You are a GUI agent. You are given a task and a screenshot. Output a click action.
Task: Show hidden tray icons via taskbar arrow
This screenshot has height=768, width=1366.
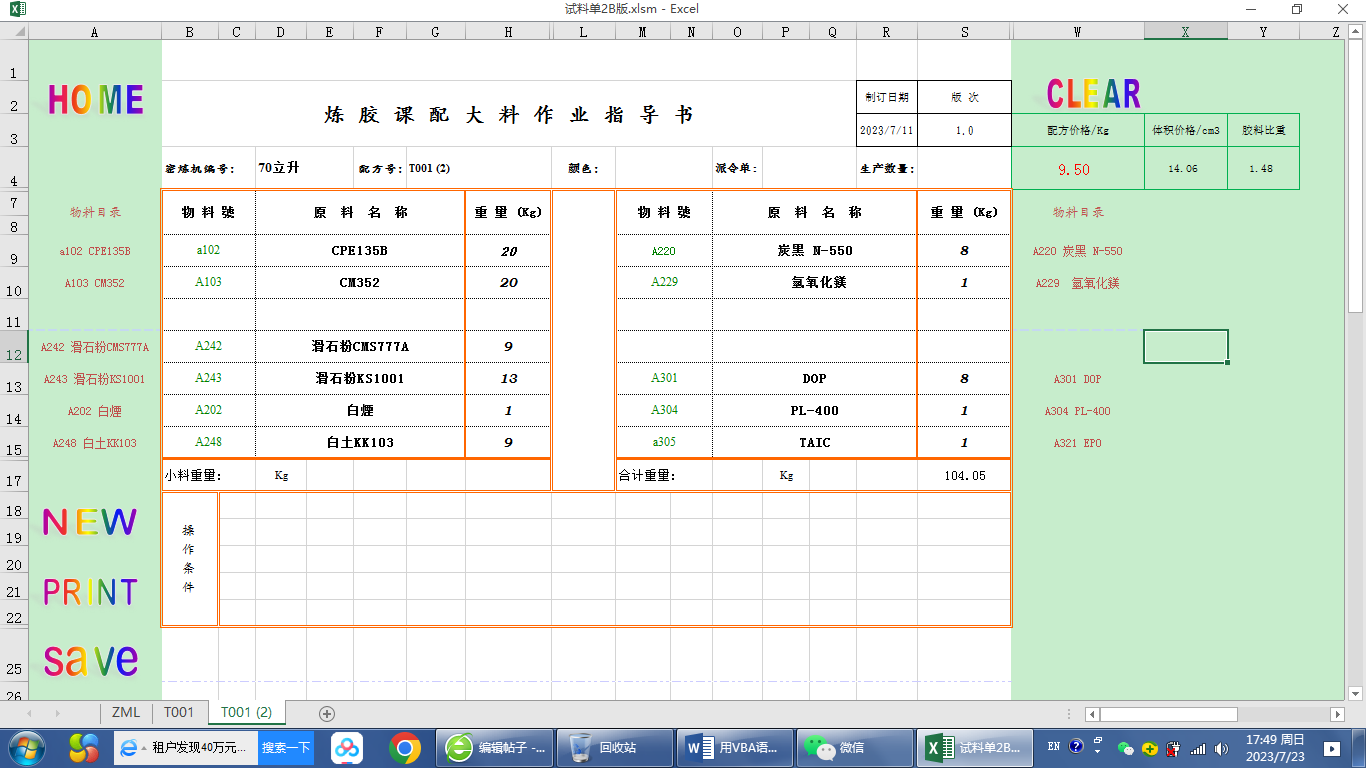1098,748
